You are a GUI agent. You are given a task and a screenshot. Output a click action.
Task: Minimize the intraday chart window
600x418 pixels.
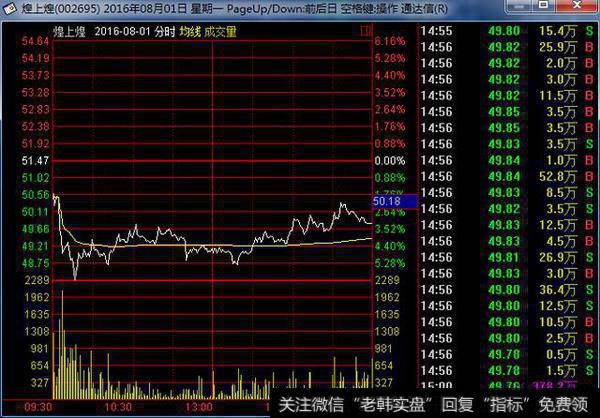(x=518, y=5)
